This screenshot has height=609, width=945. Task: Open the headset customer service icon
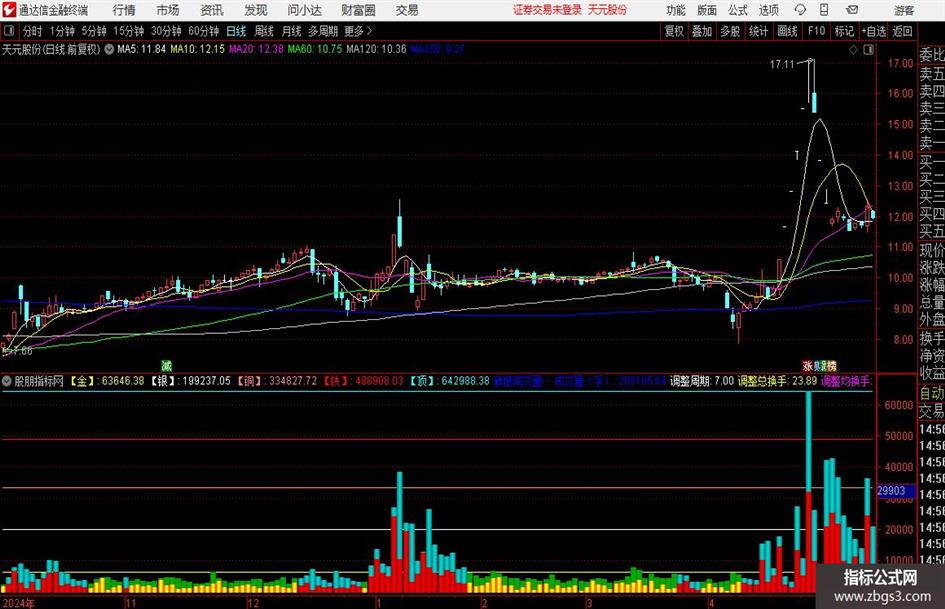pyautogui.click(x=800, y=10)
